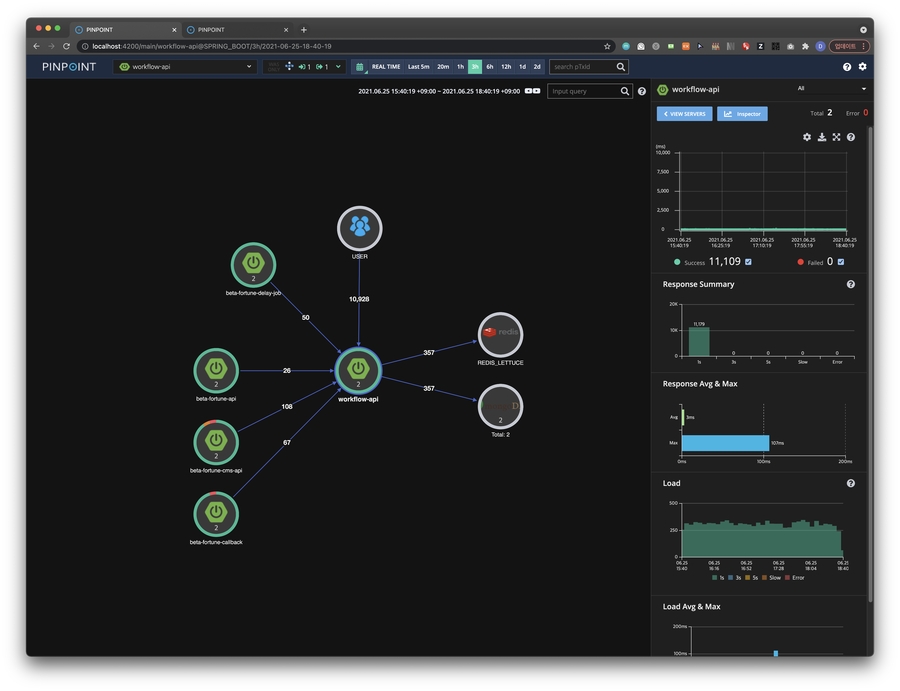Screen dimensions: 900x691
Task: Open the Inspector button
Action: coord(742,114)
